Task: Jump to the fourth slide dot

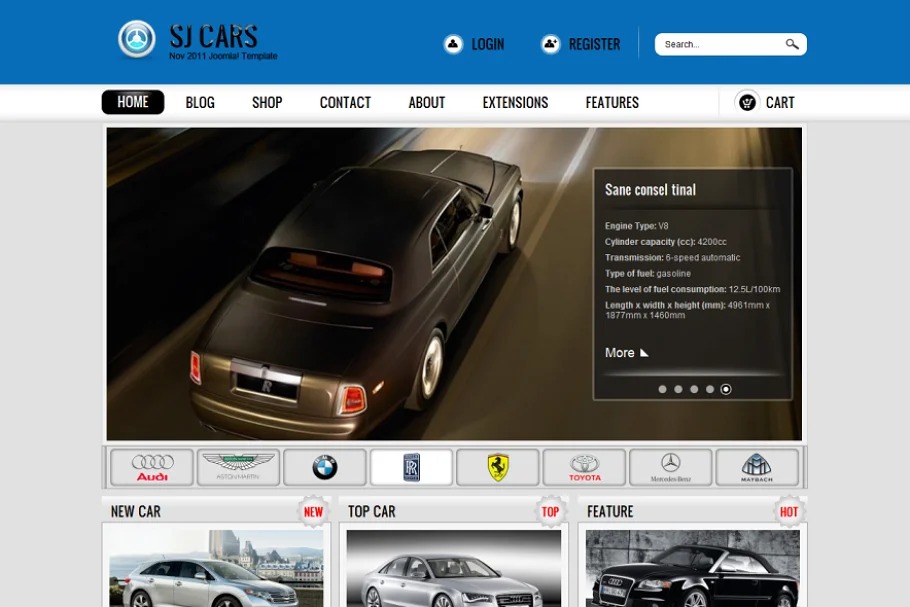Action: tap(710, 389)
